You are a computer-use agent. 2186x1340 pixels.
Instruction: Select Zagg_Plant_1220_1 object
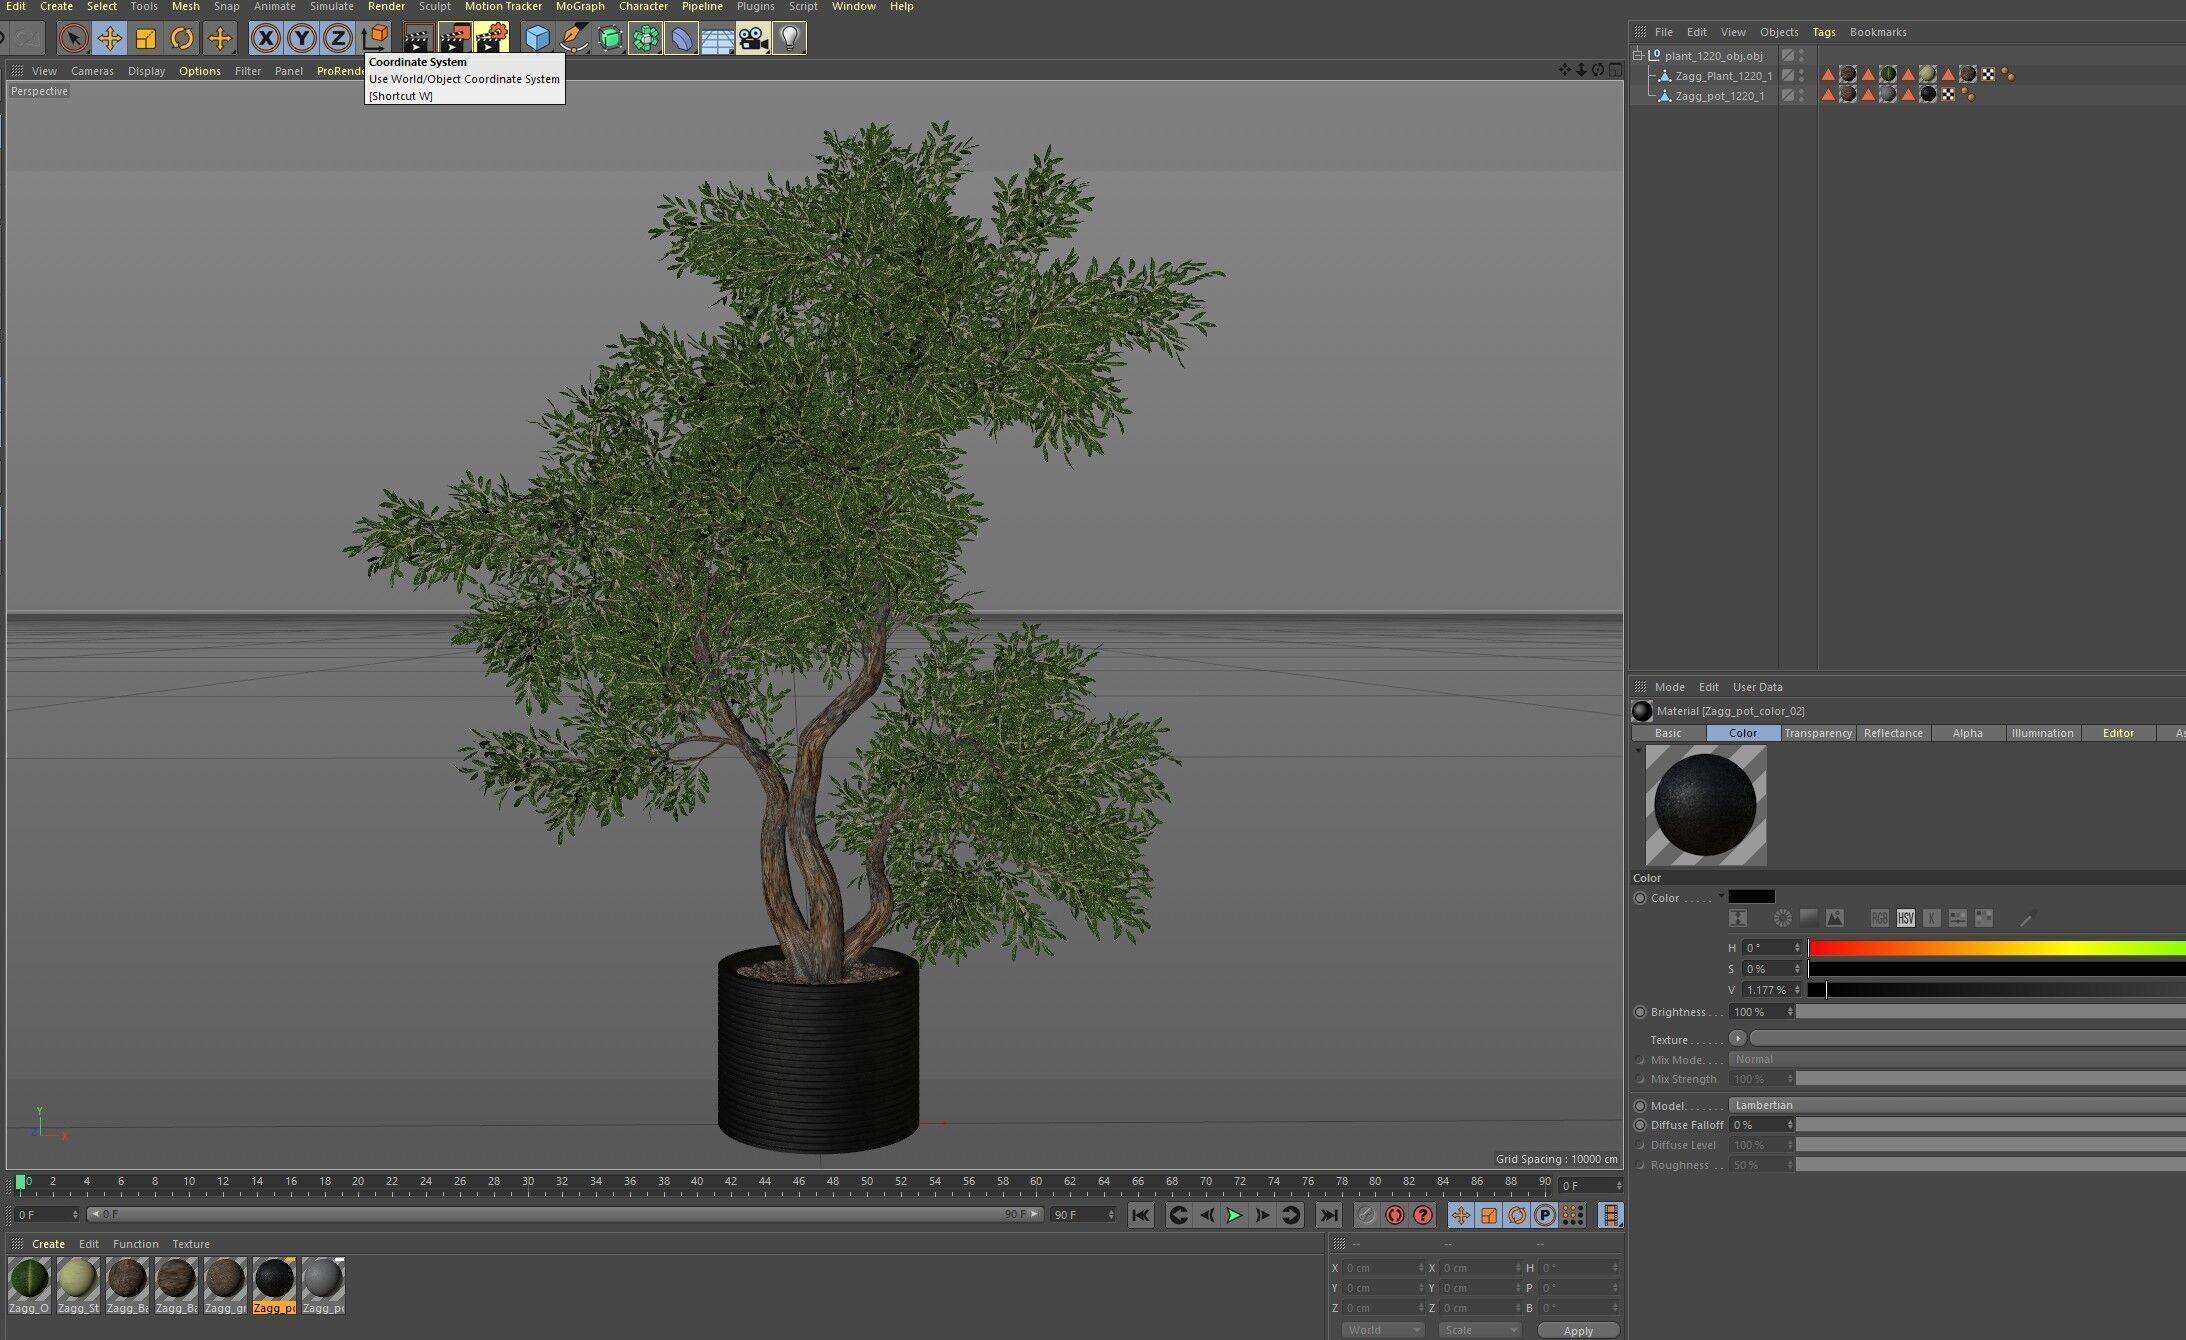(x=1724, y=76)
